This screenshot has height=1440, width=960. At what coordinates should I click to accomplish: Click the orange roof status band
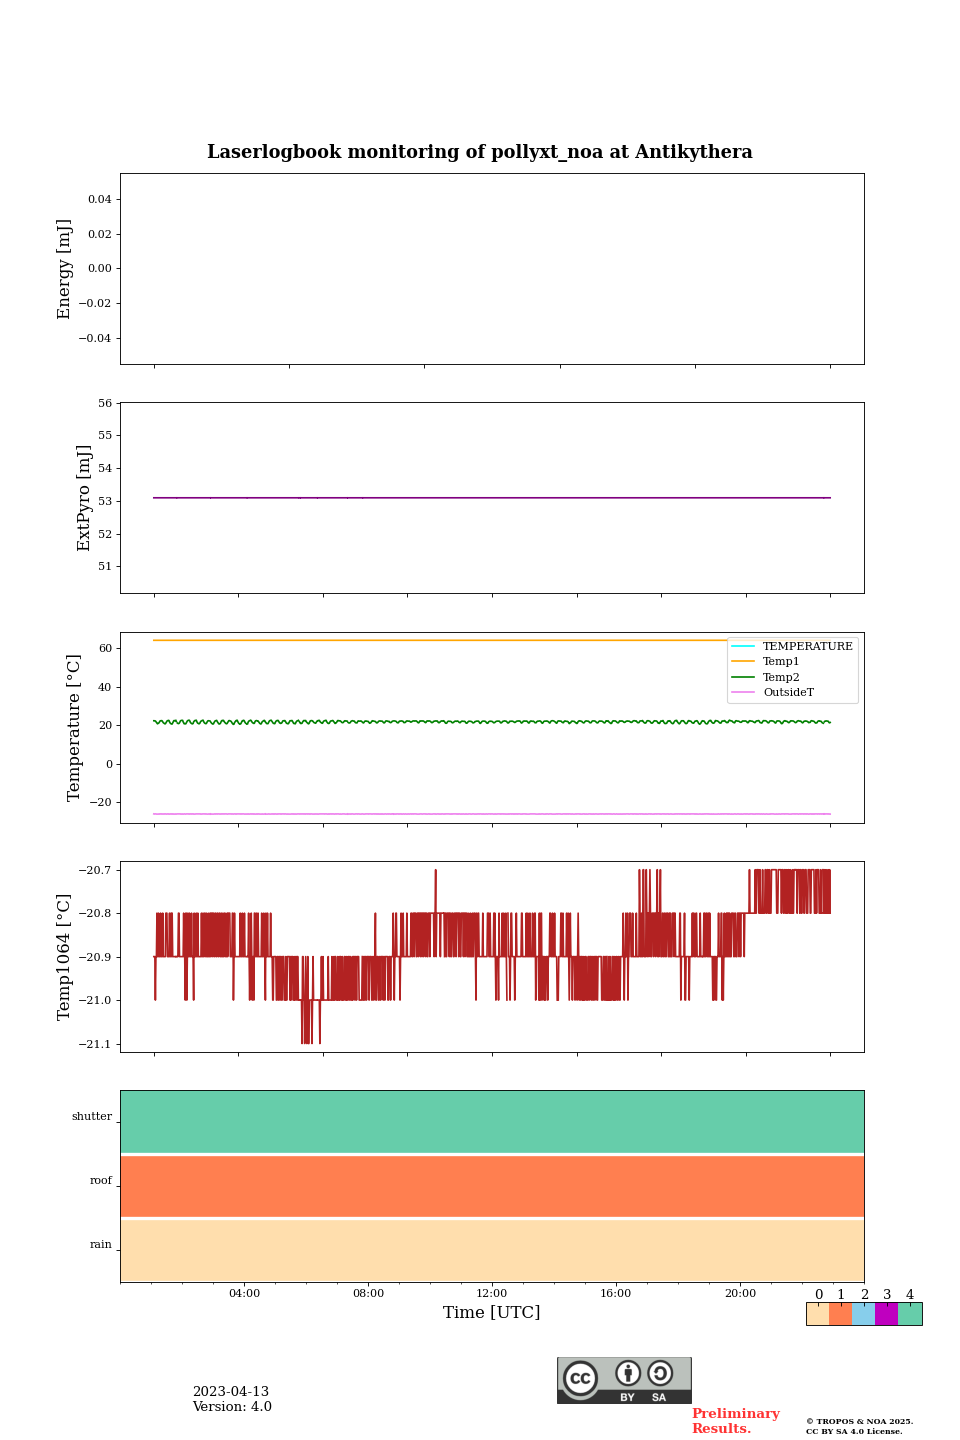click(492, 1186)
